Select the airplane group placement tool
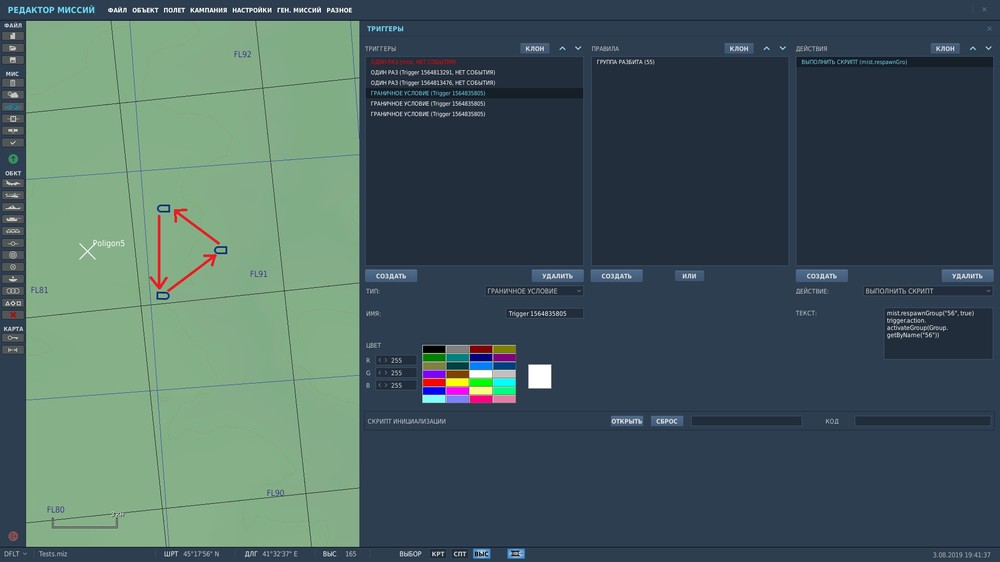Image resolution: width=1000 pixels, height=562 pixels. coord(13,183)
